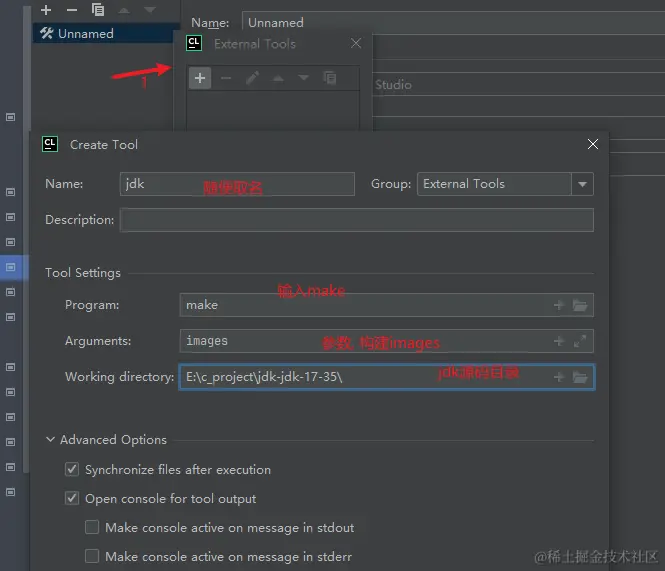
Task: Click the Group combo box showing External Tools
Action: tap(505, 184)
